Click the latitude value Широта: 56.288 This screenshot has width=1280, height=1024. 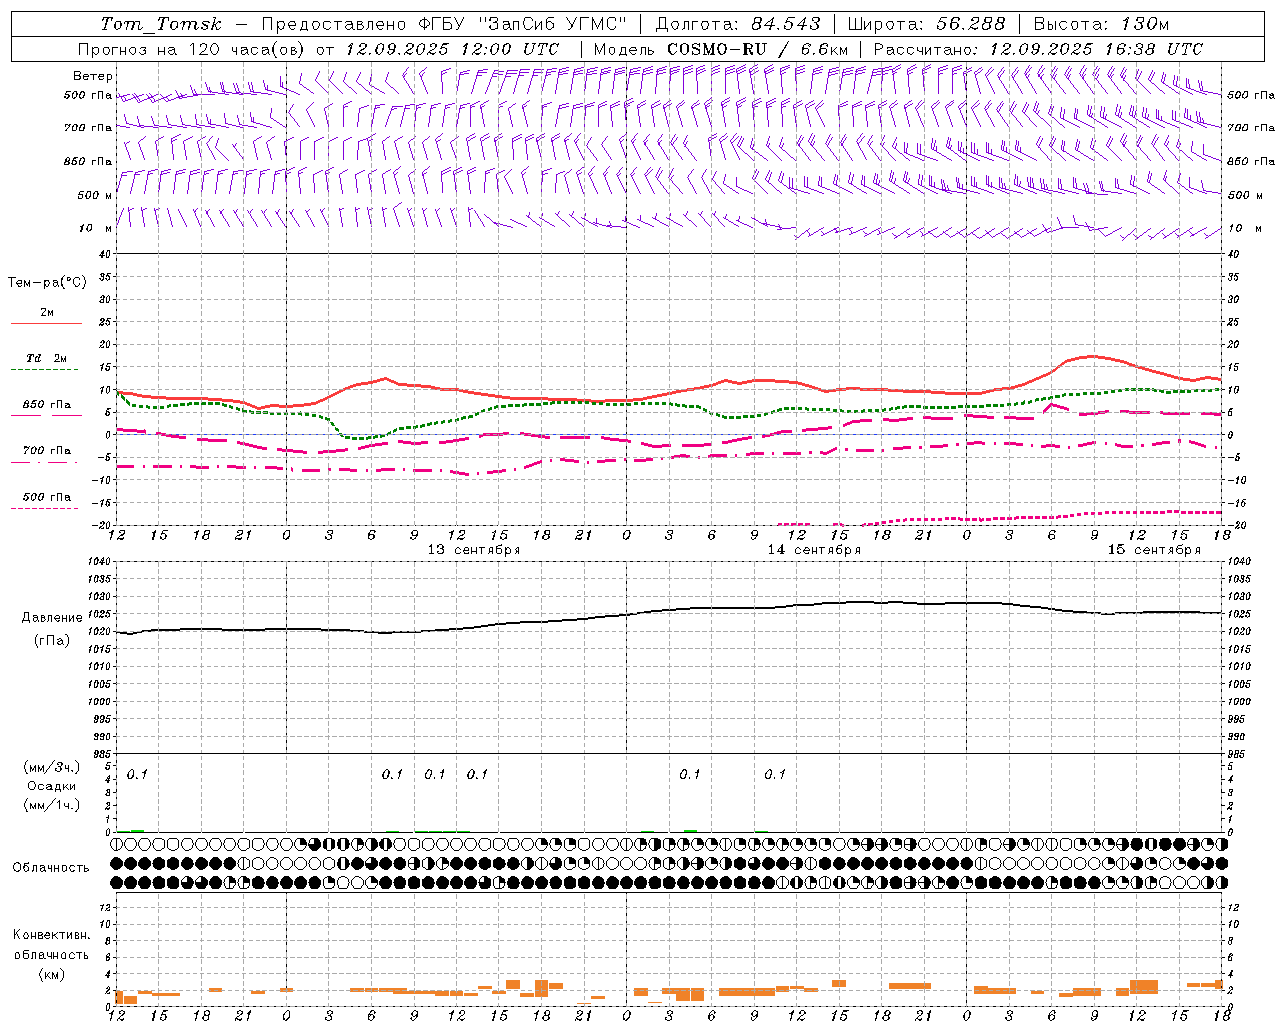click(x=926, y=24)
